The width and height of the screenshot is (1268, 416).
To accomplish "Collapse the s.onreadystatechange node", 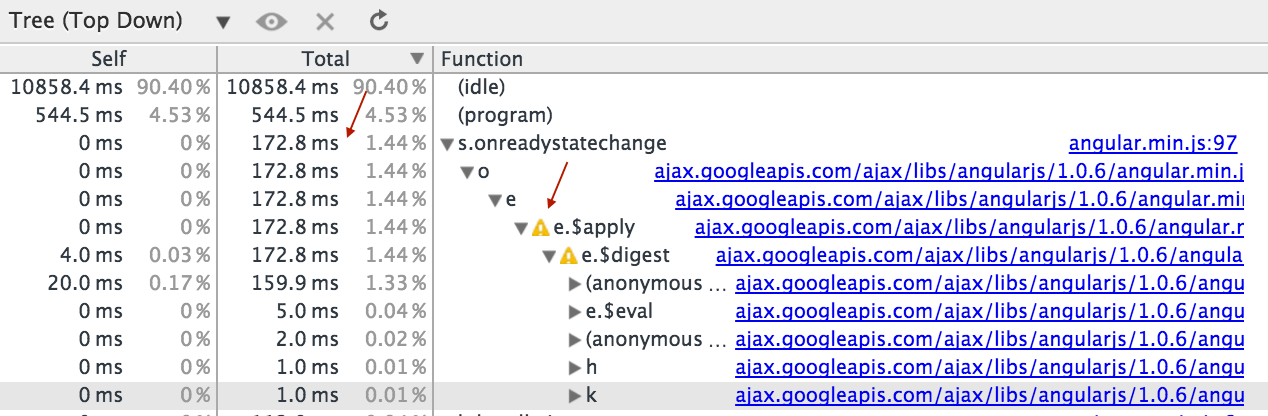I will 446,144.
